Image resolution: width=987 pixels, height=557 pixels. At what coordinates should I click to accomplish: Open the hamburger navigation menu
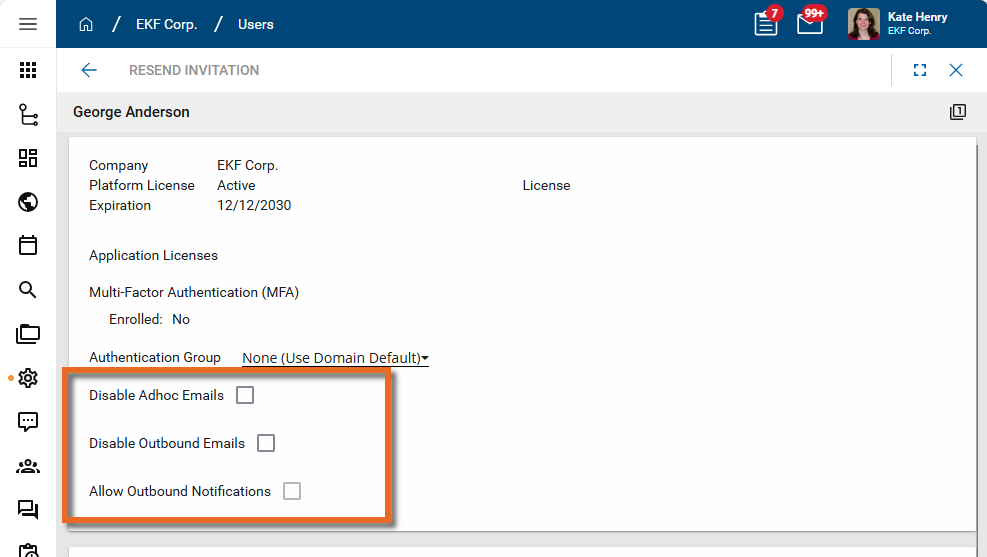click(28, 24)
